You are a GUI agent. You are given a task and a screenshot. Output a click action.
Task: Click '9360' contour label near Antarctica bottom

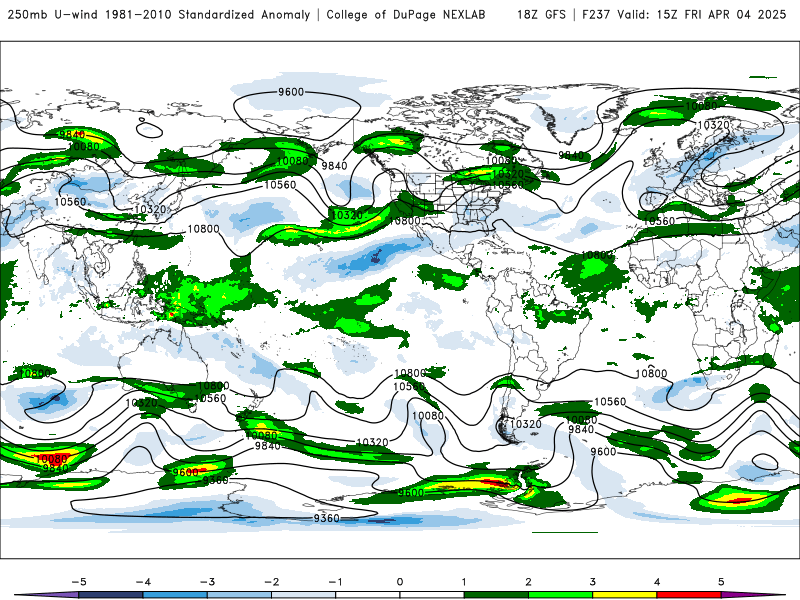(x=327, y=518)
